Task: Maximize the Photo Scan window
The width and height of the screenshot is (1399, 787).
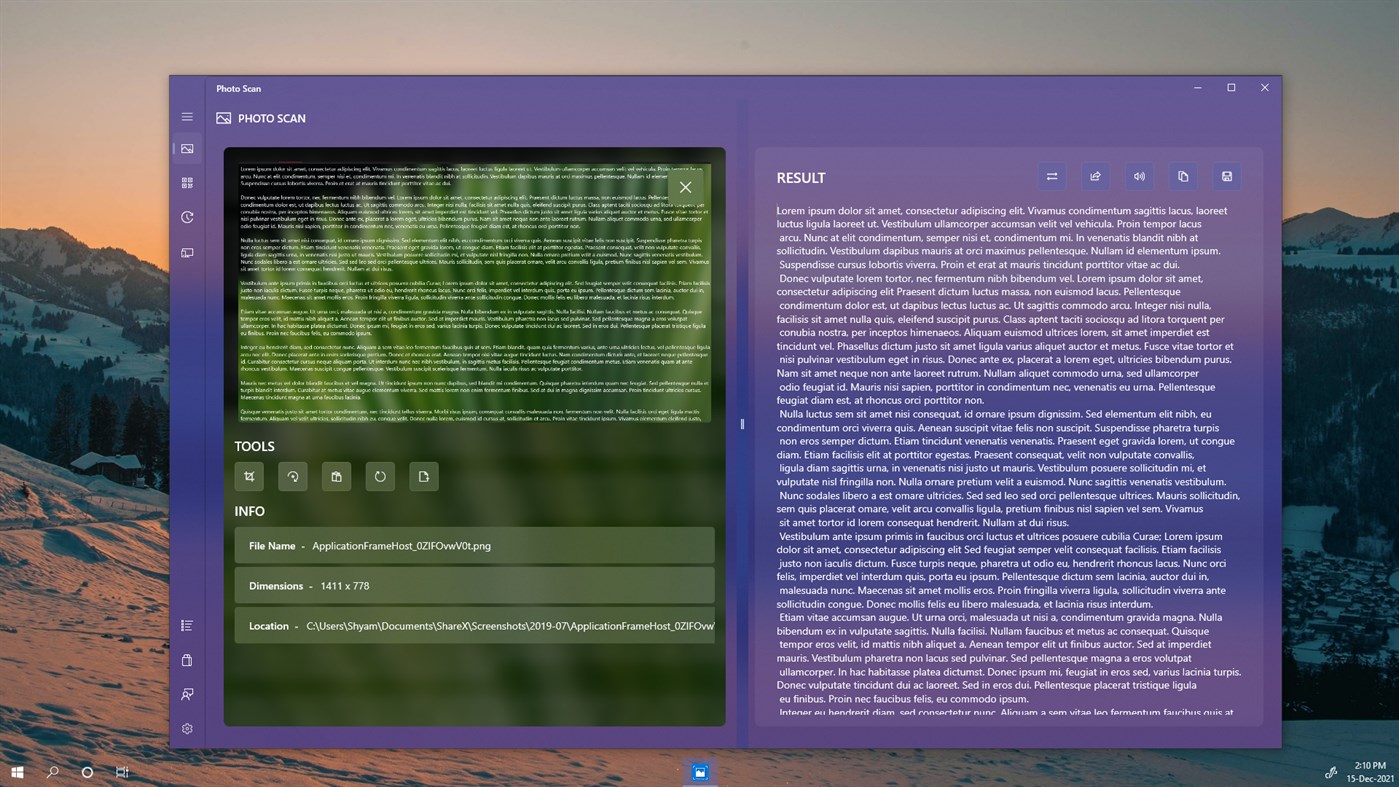Action: (1231, 88)
